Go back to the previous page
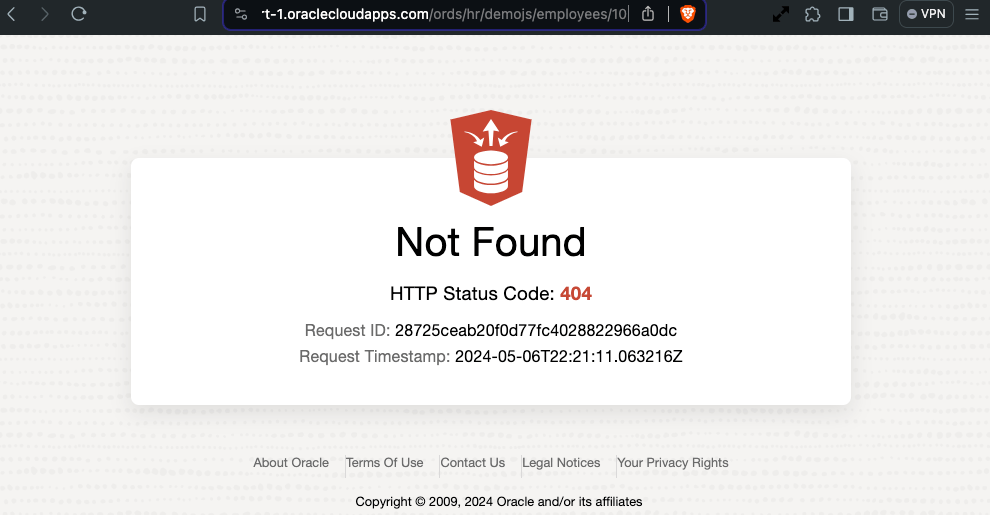The height and width of the screenshot is (515, 990). 11,14
